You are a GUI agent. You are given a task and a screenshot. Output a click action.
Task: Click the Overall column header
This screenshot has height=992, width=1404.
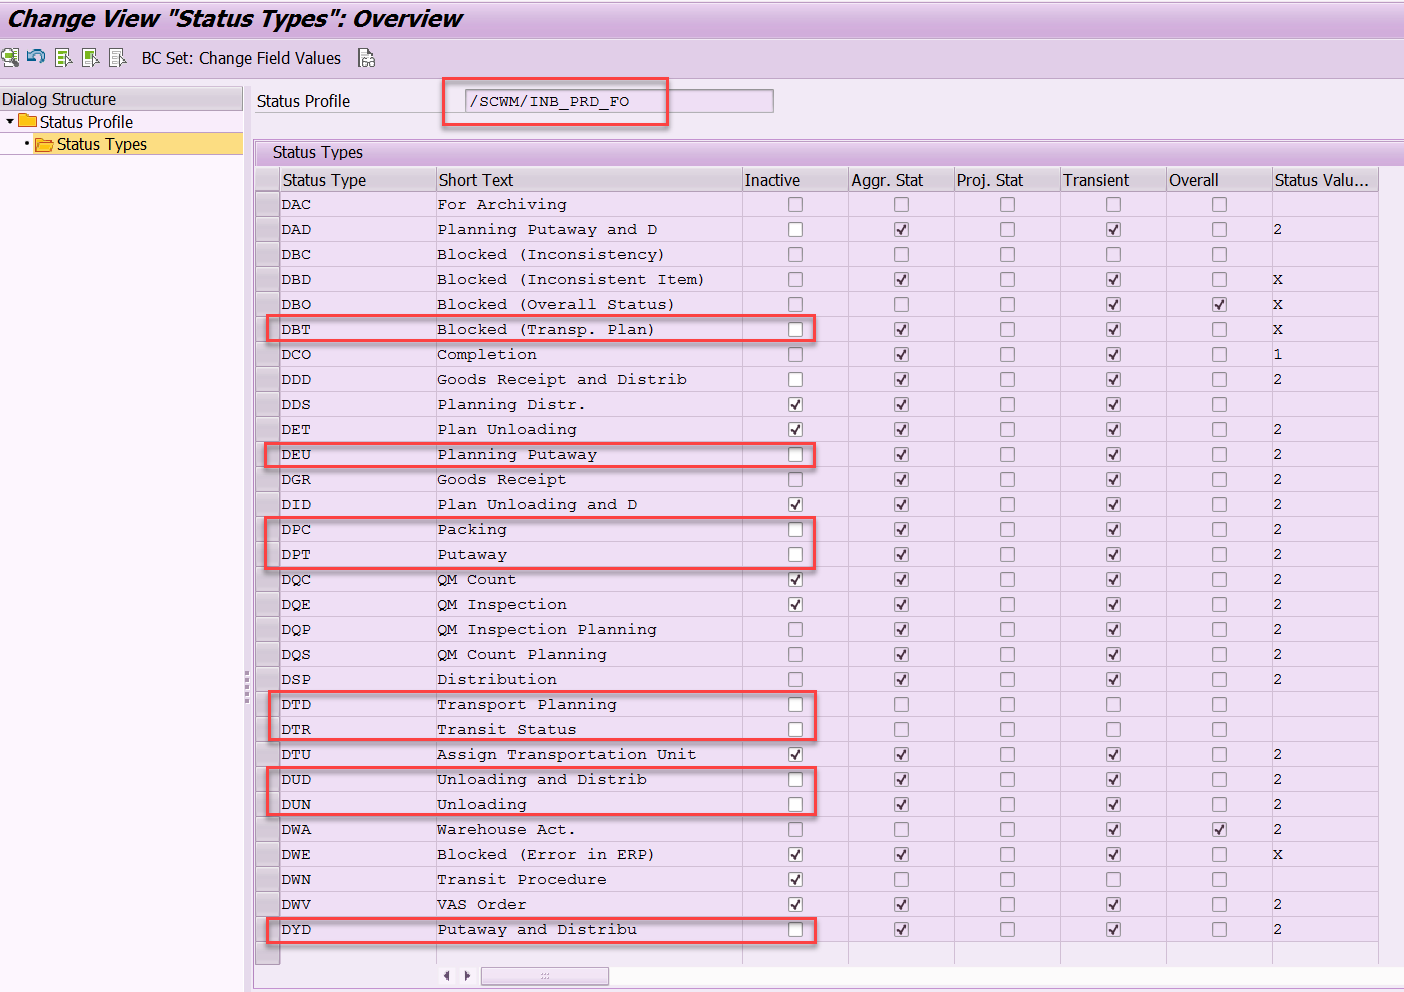click(1219, 180)
